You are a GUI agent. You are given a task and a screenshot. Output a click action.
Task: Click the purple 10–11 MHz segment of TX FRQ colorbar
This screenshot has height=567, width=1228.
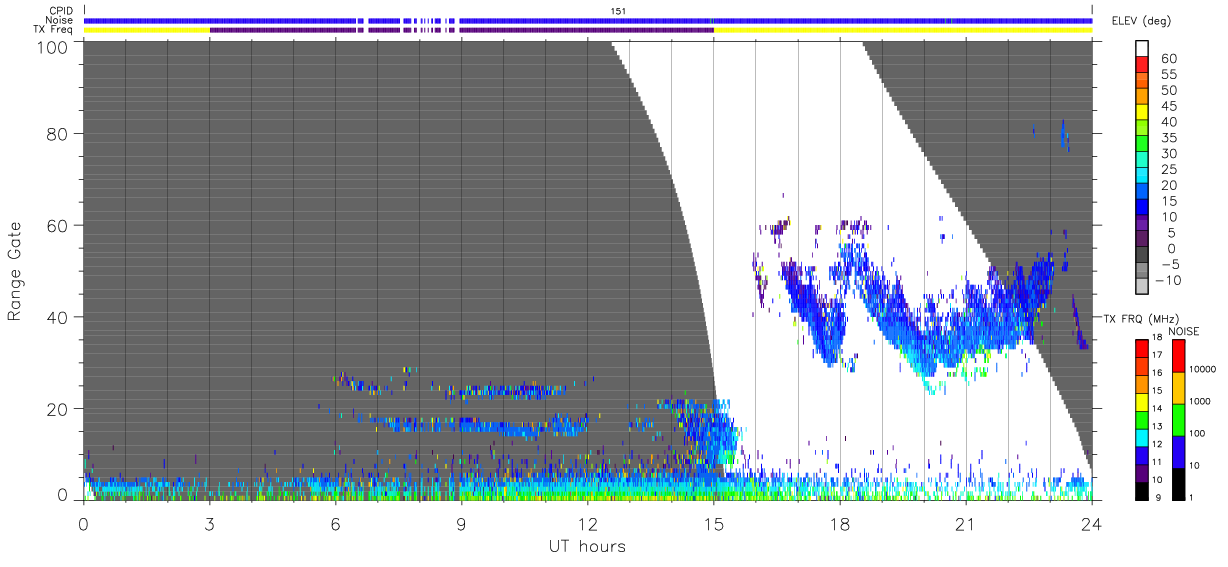point(1143,471)
